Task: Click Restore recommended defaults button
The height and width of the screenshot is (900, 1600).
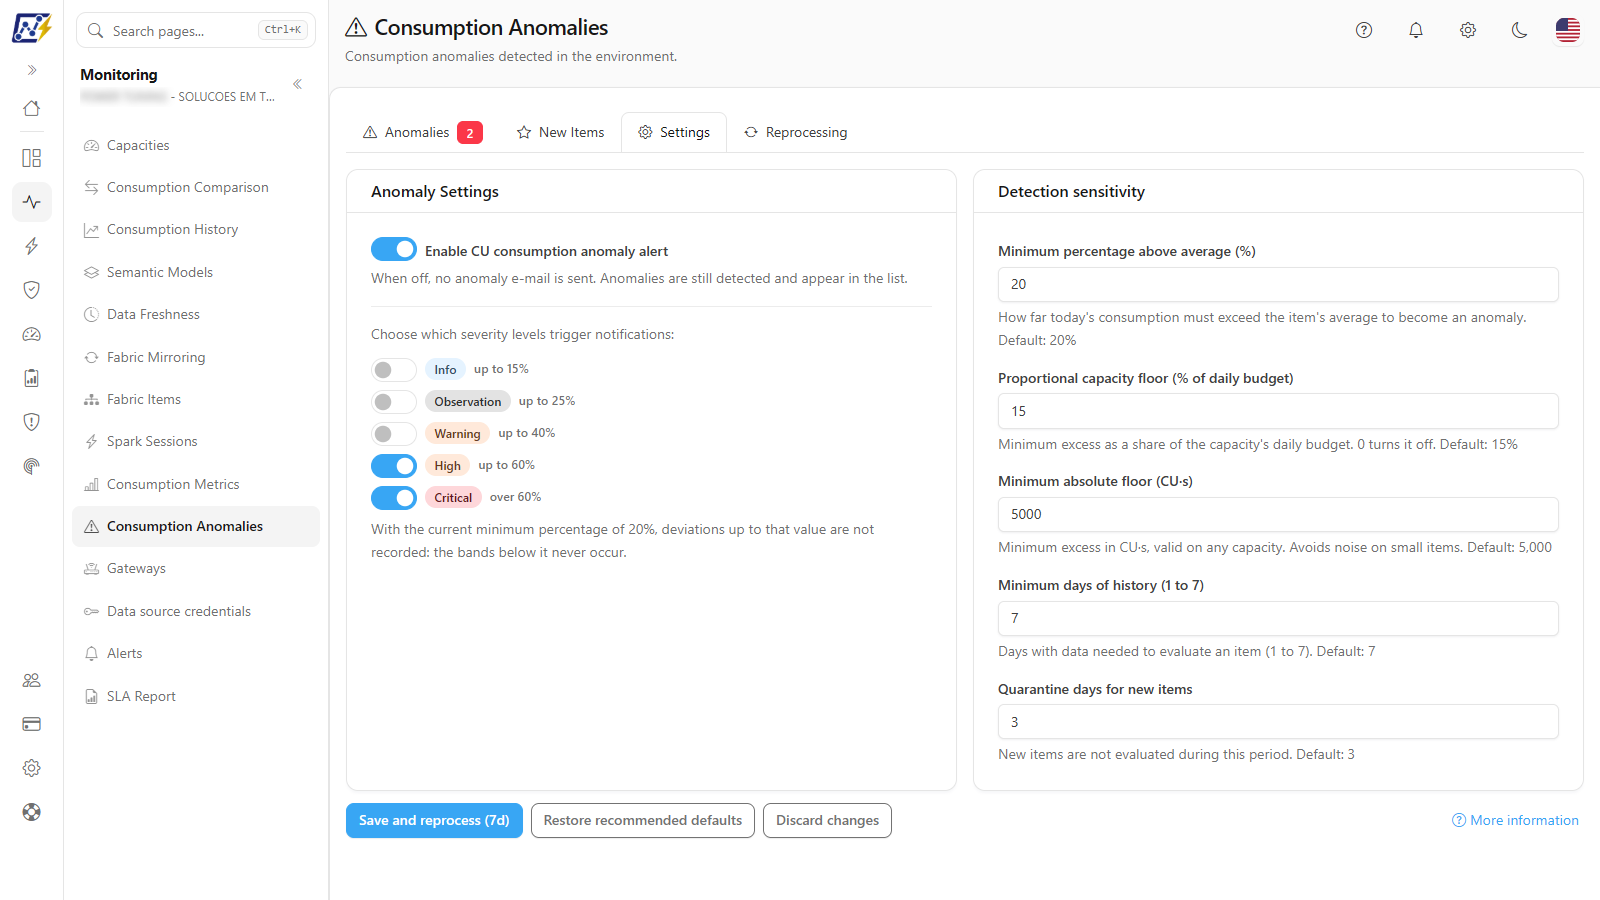Action: click(643, 820)
